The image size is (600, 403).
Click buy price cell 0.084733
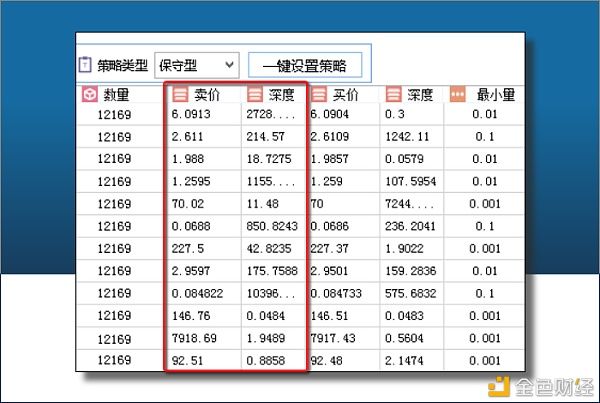click(x=336, y=293)
